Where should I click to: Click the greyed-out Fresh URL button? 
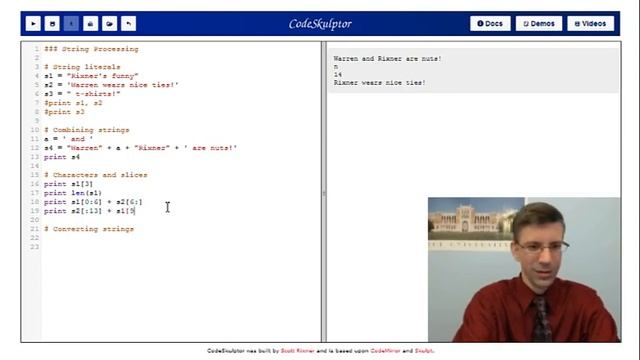click(71, 24)
